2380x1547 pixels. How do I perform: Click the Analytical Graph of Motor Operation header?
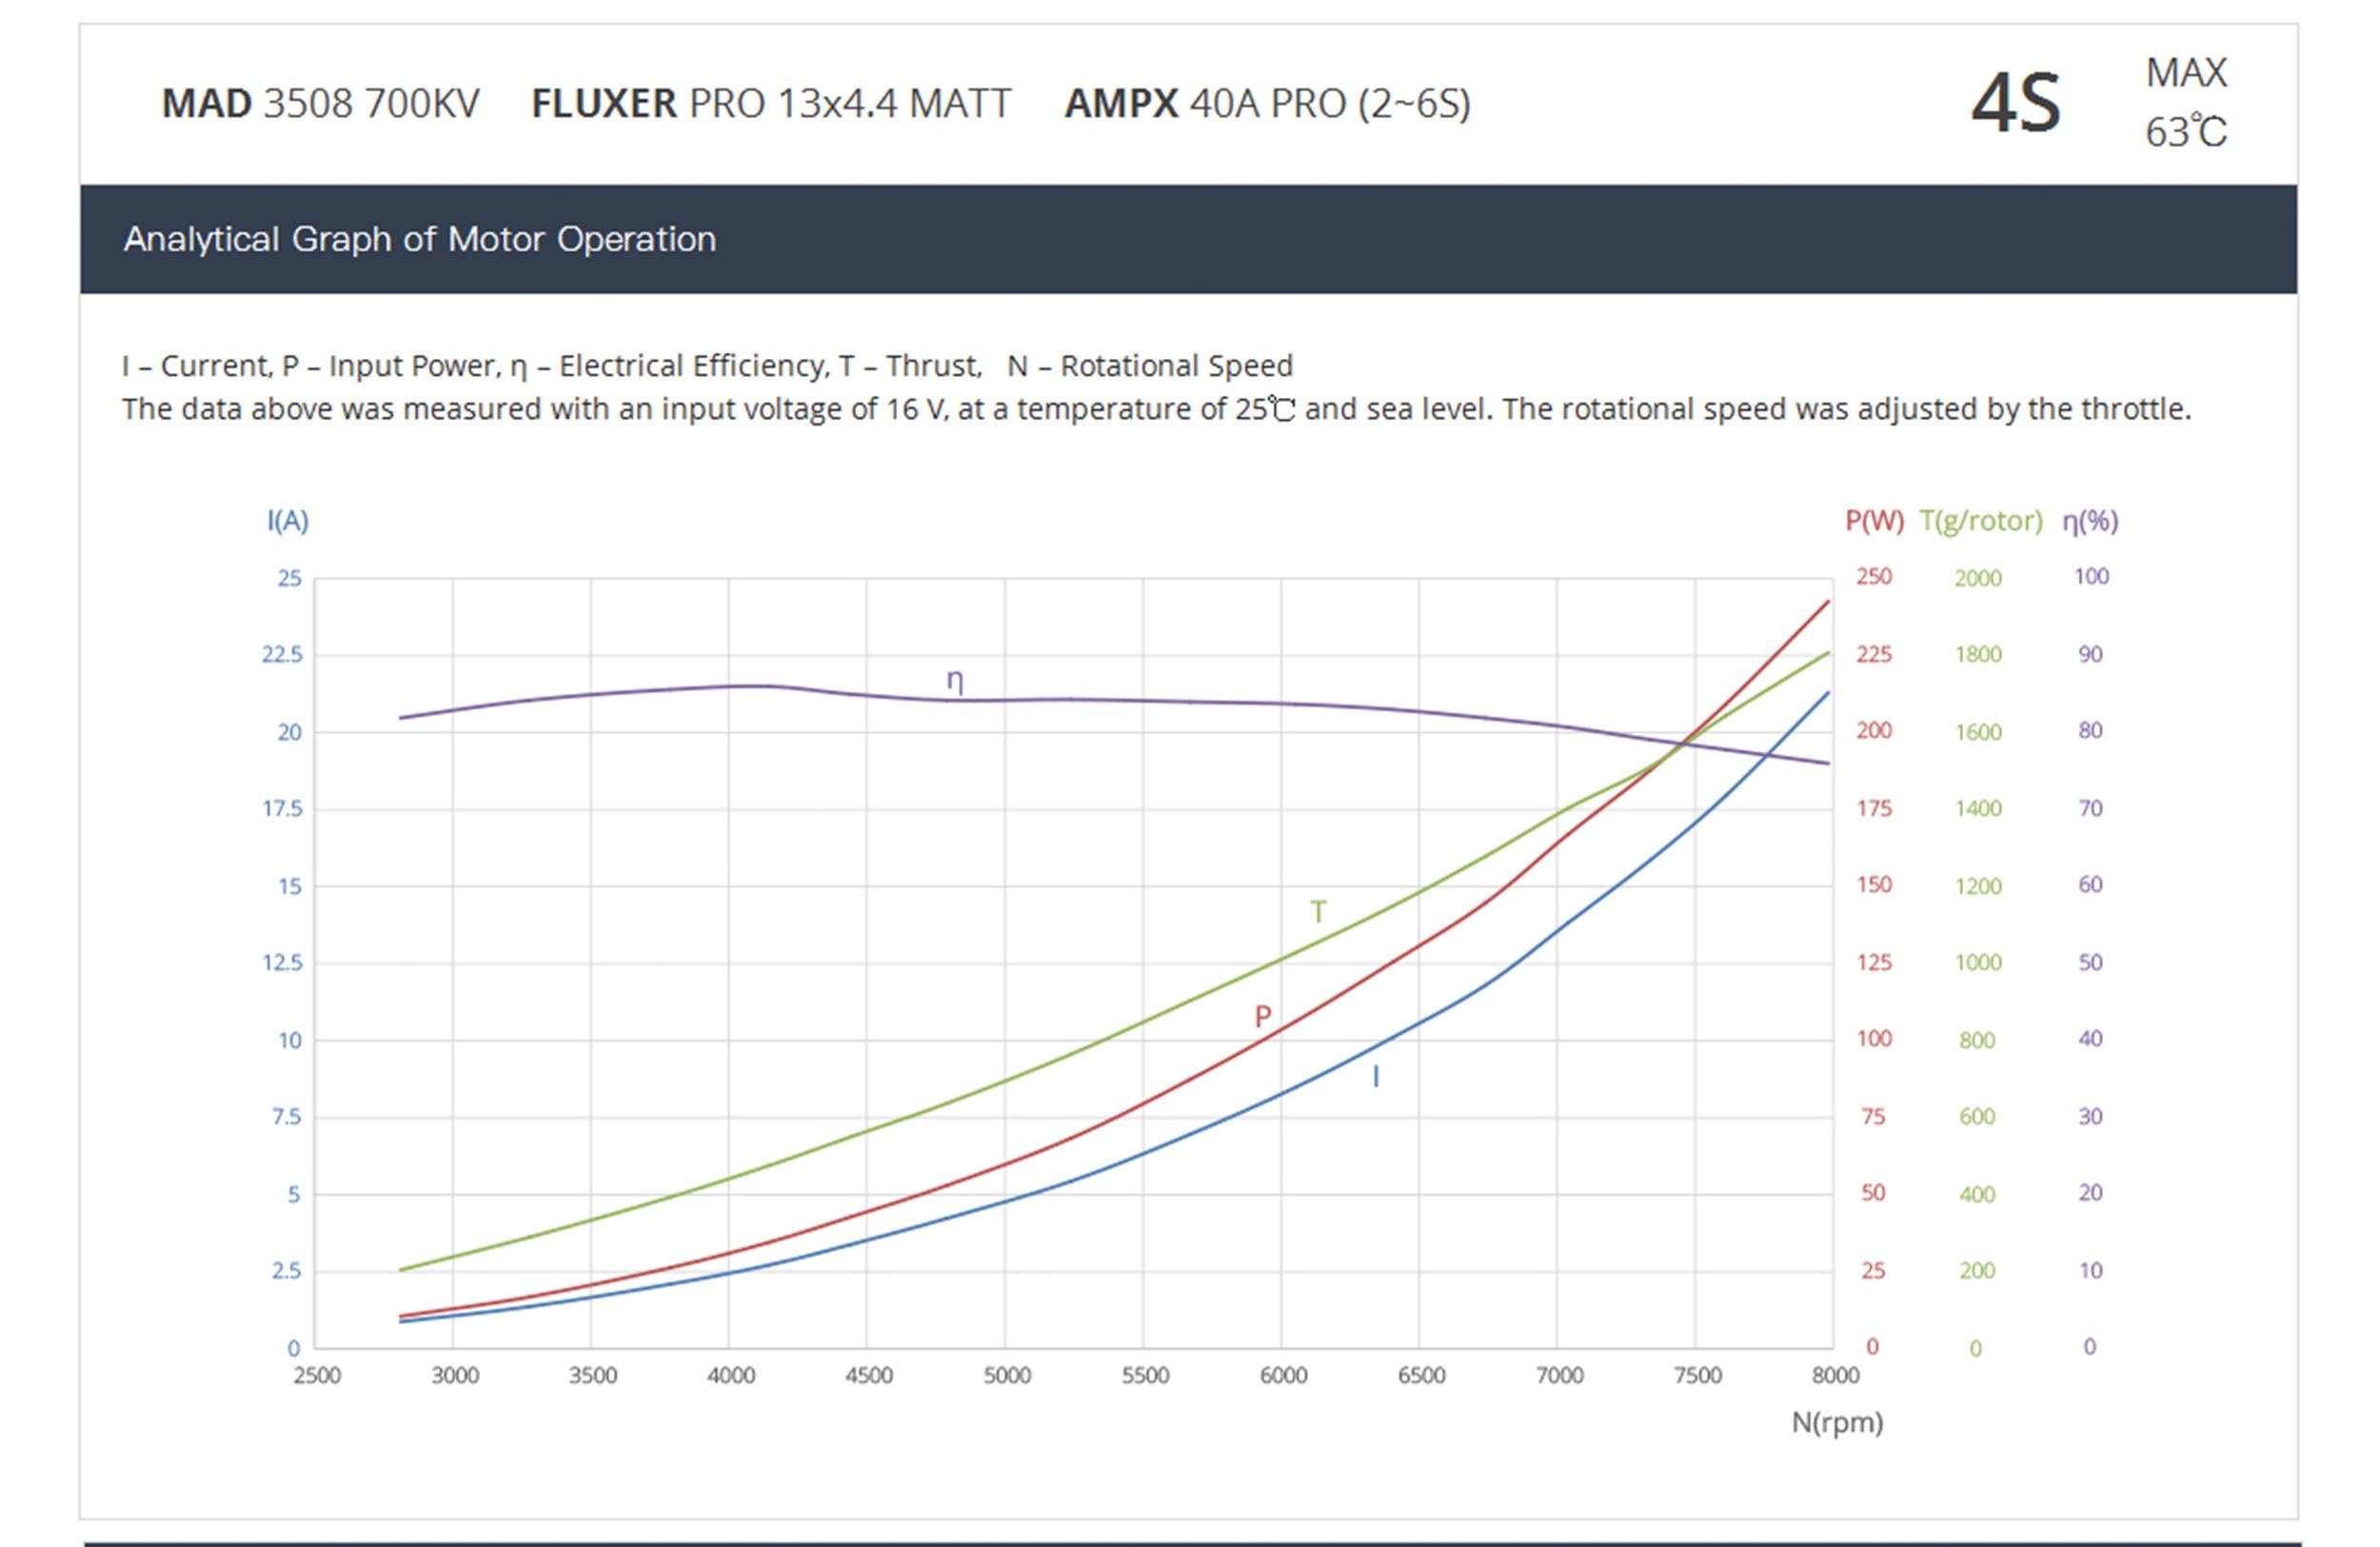tap(419, 239)
